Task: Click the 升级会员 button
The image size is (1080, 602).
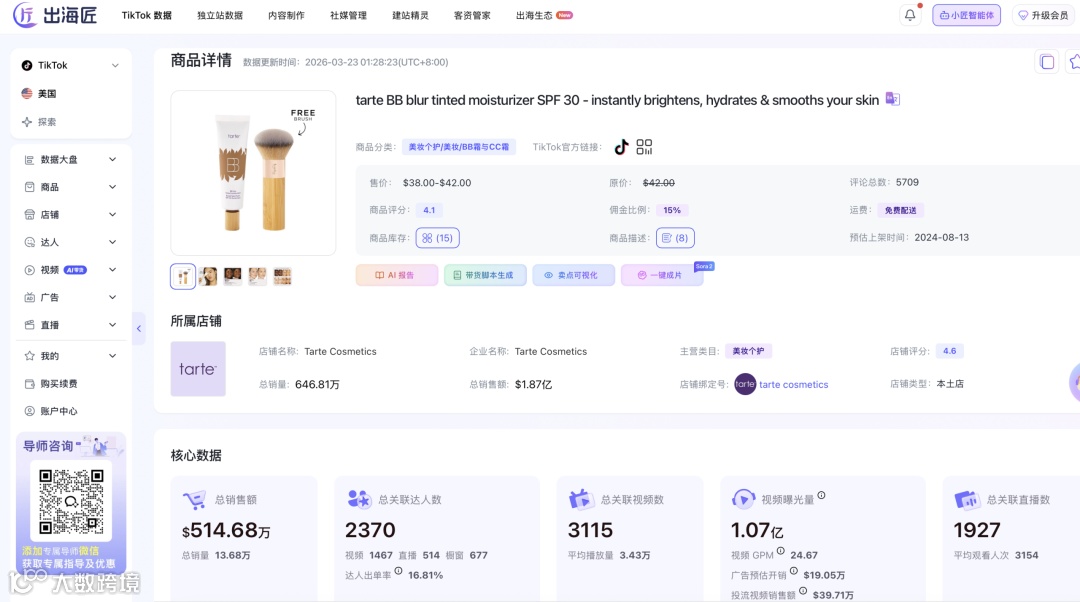Action: click(1043, 15)
